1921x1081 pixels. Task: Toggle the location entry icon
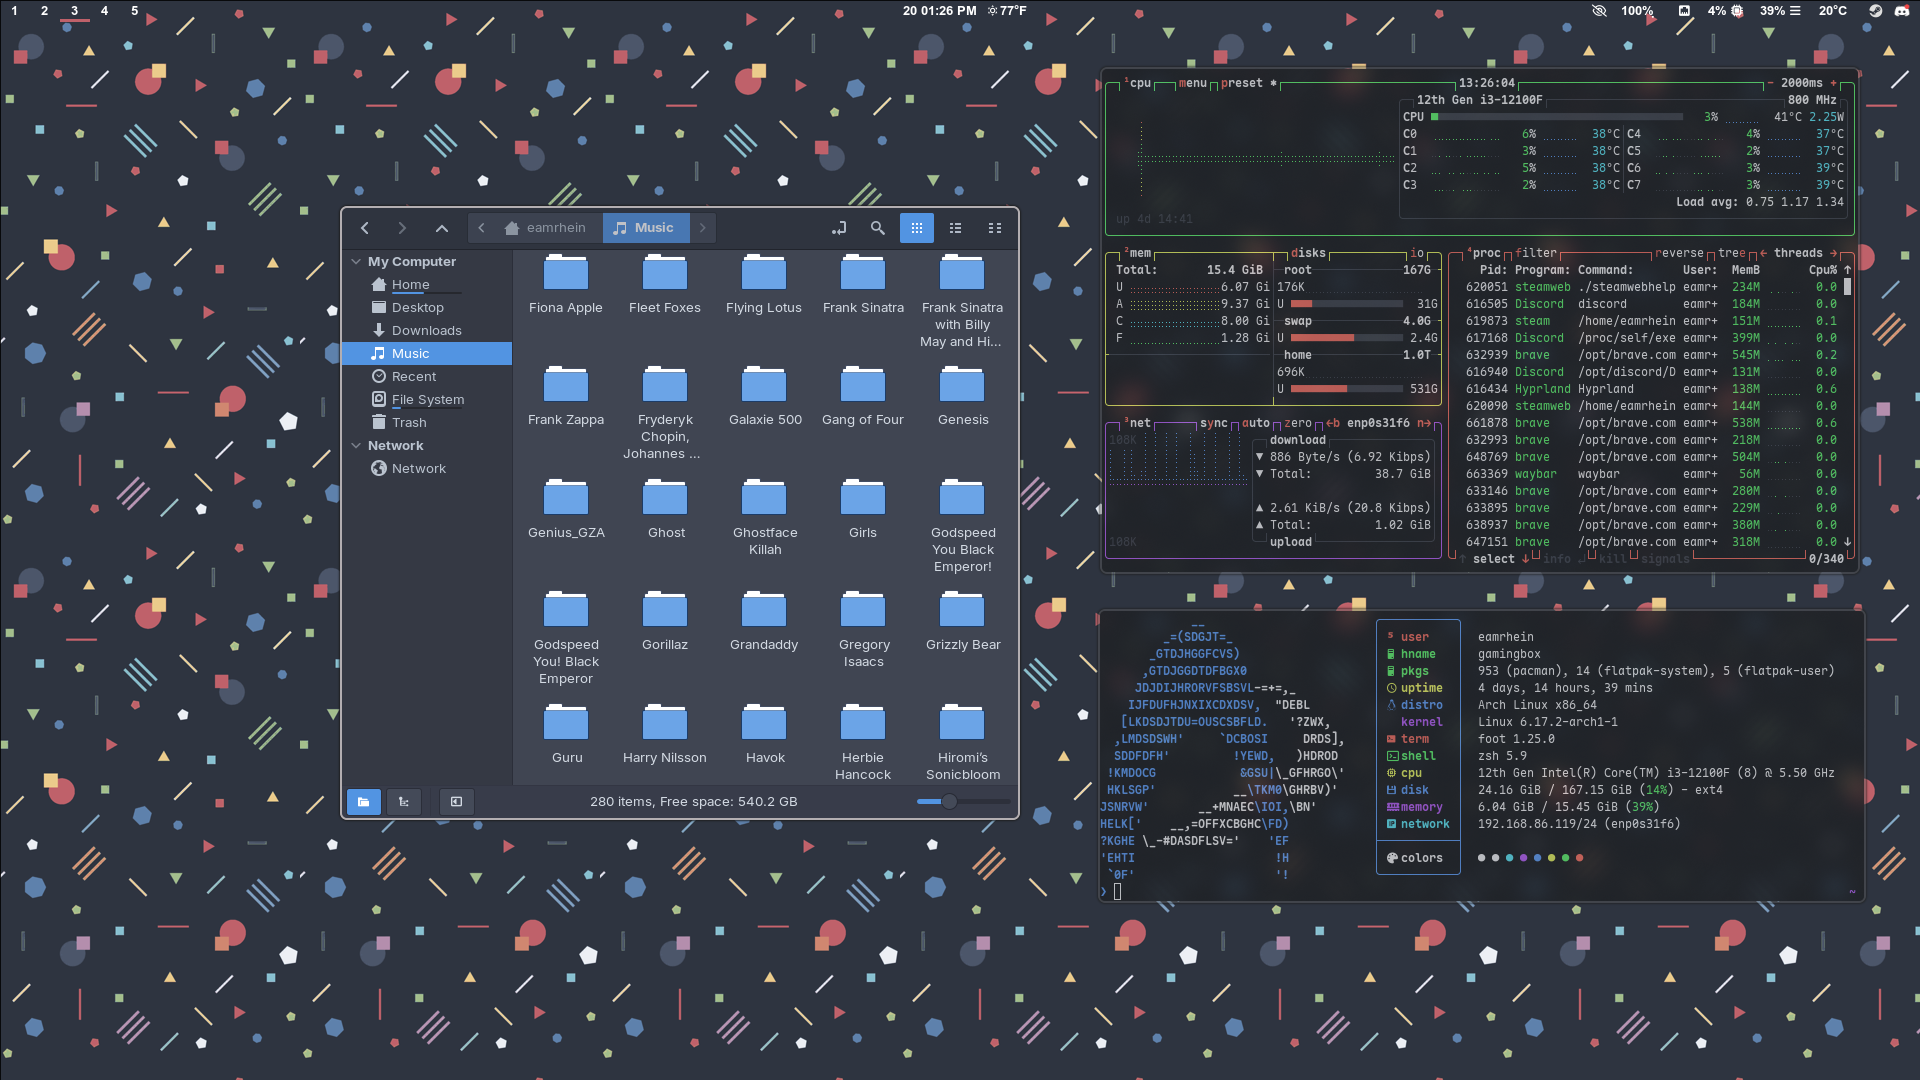(839, 228)
